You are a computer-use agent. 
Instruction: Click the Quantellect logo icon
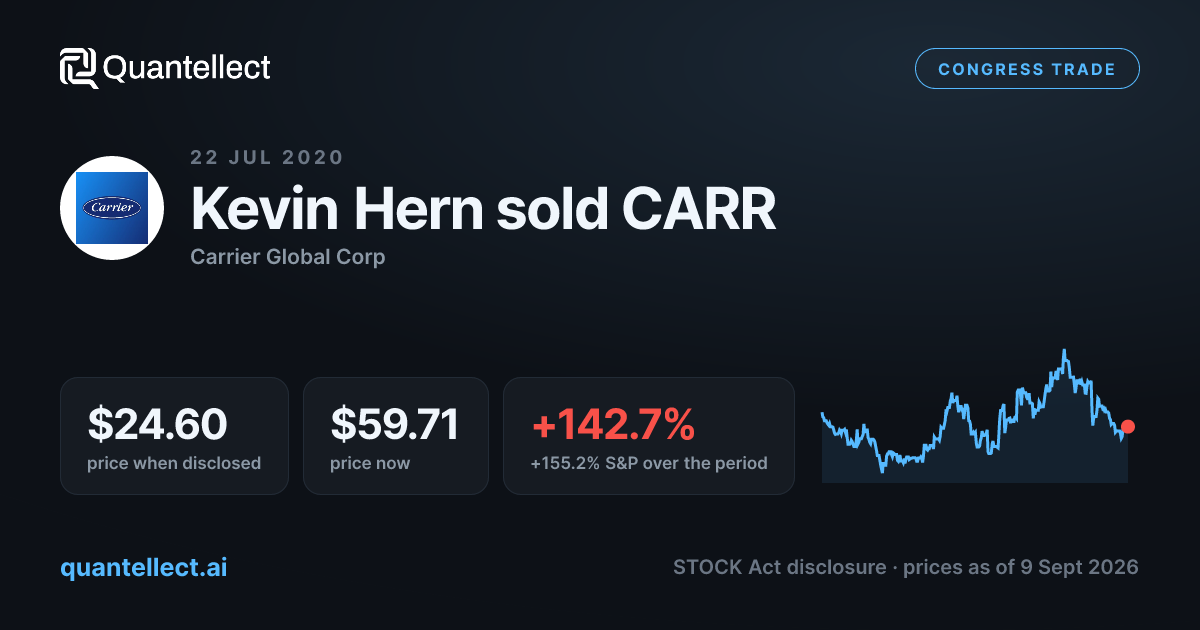(x=79, y=68)
